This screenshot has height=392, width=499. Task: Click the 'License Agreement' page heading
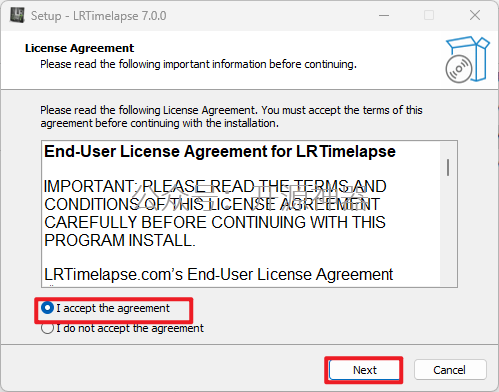pyautogui.click(x=79, y=48)
